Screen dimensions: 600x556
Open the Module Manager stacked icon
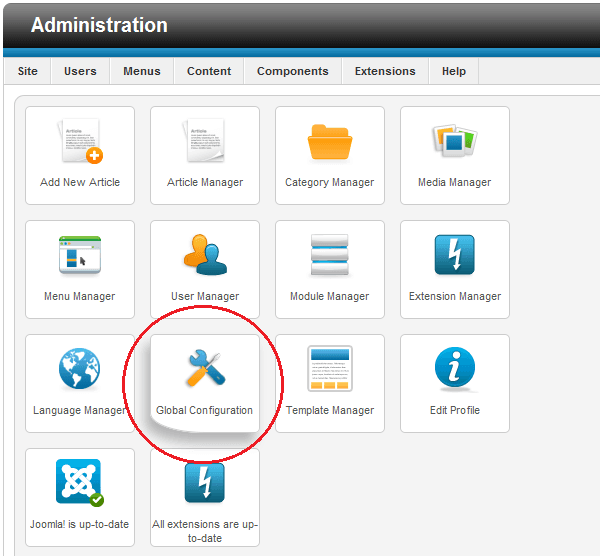coord(329,255)
